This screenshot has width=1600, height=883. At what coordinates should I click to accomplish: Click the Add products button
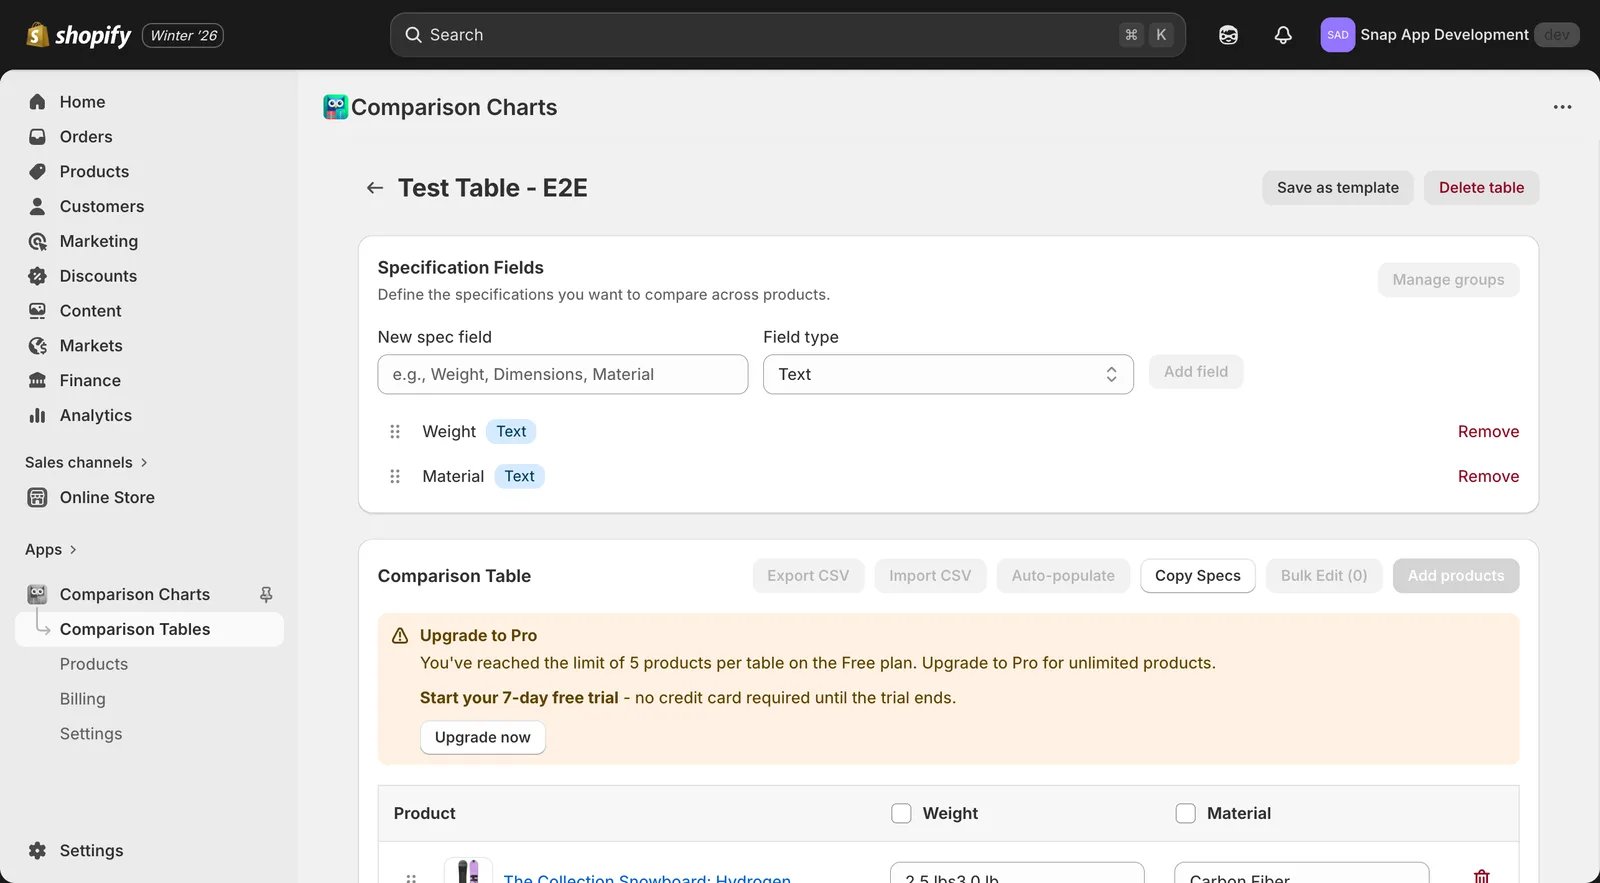point(1456,576)
